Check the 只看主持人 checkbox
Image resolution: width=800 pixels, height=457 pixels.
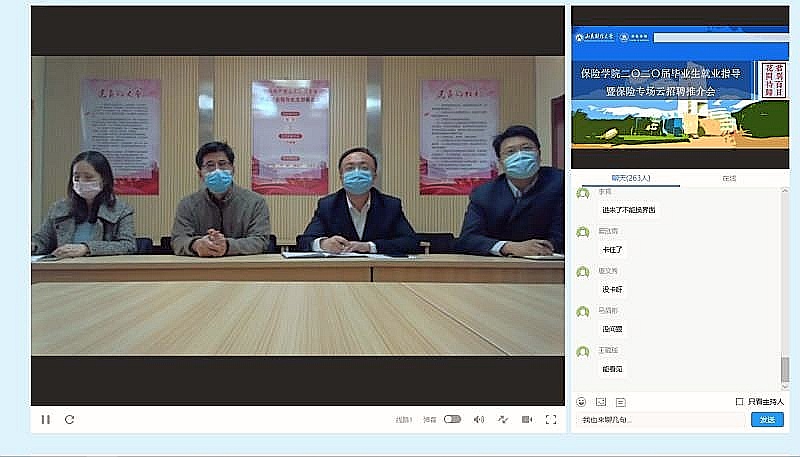[739, 402]
